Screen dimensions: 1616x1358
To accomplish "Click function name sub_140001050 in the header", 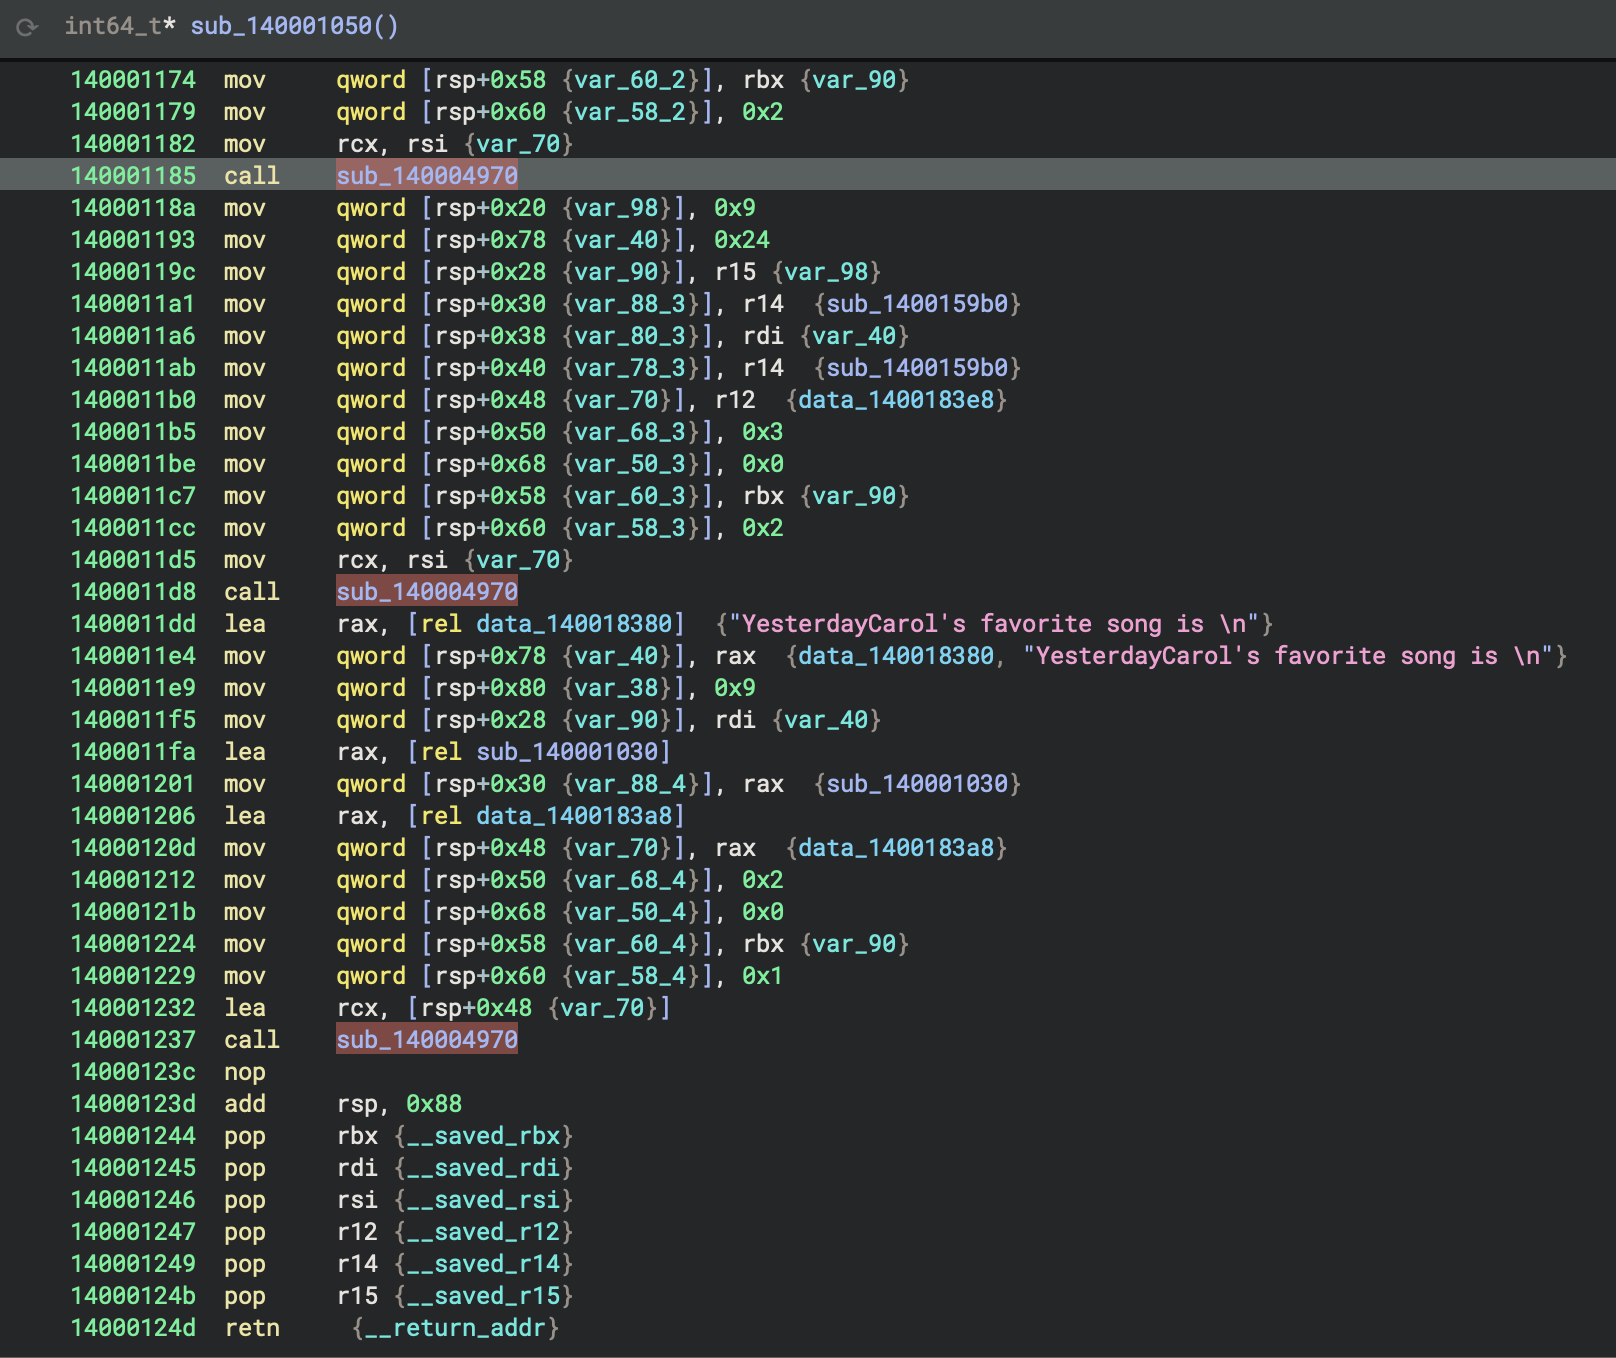I will (x=282, y=26).
